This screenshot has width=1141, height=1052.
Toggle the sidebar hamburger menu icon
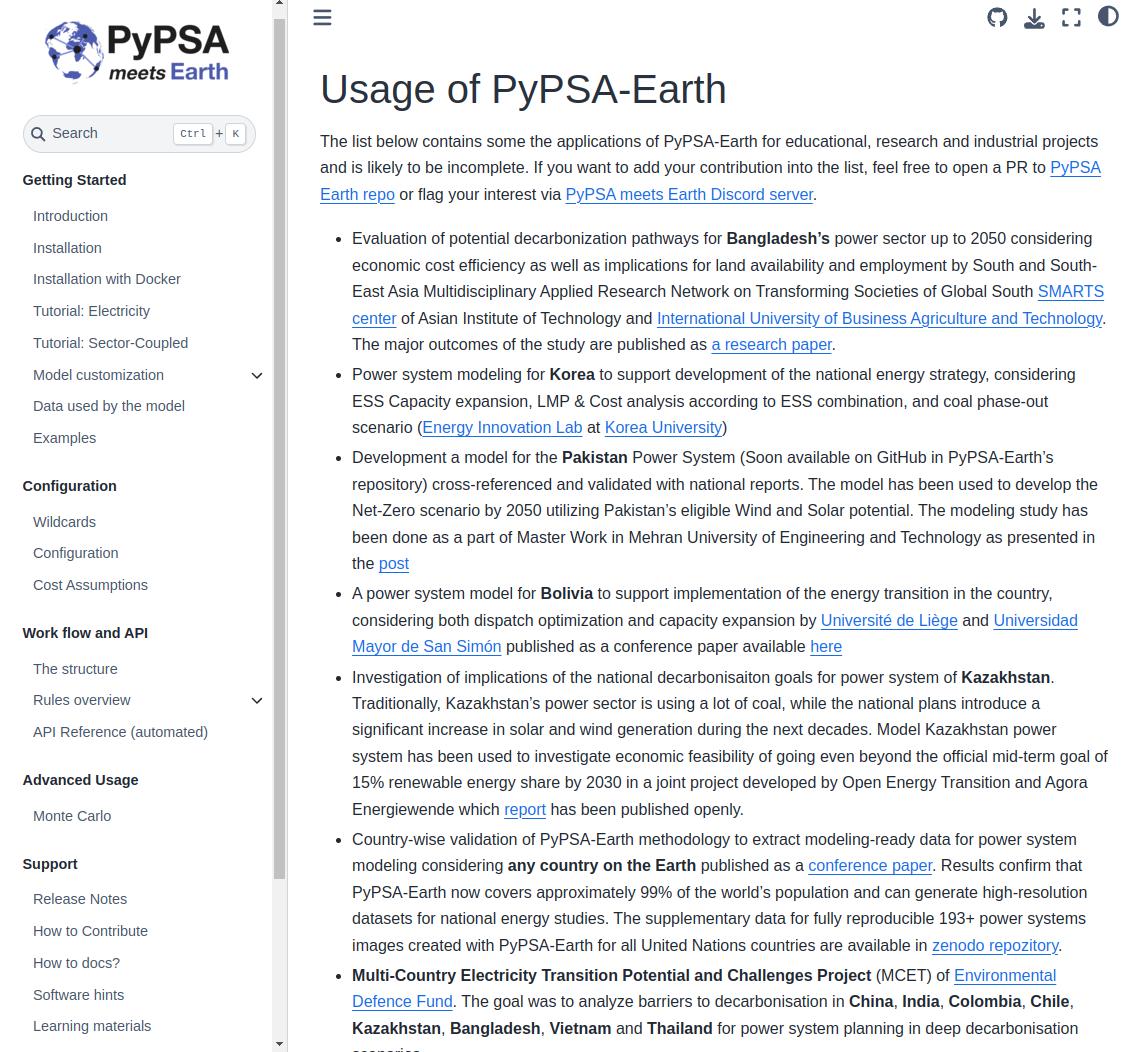pyautogui.click(x=322, y=17)
